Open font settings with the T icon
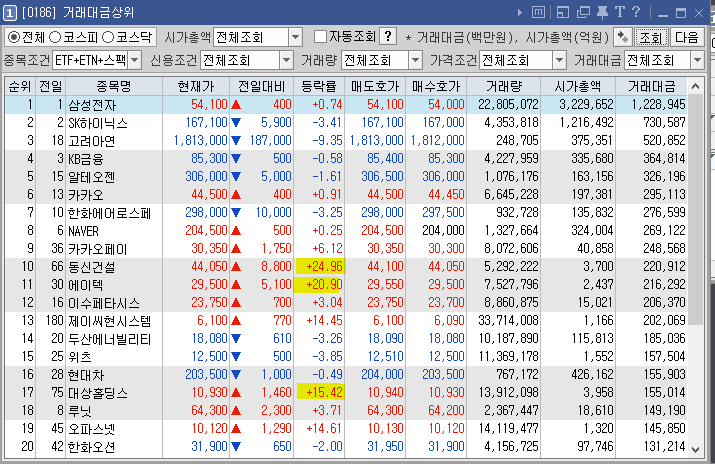 (620, 12)
